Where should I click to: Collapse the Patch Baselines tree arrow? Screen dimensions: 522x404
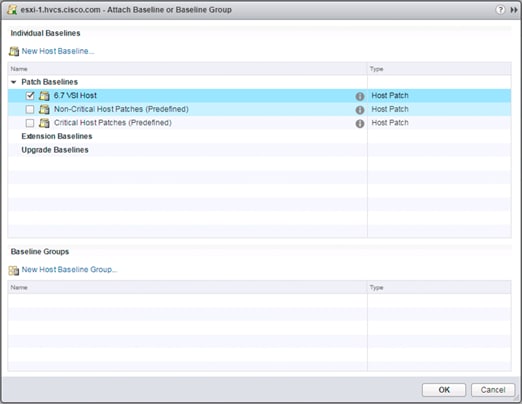(x=14, y=82)
